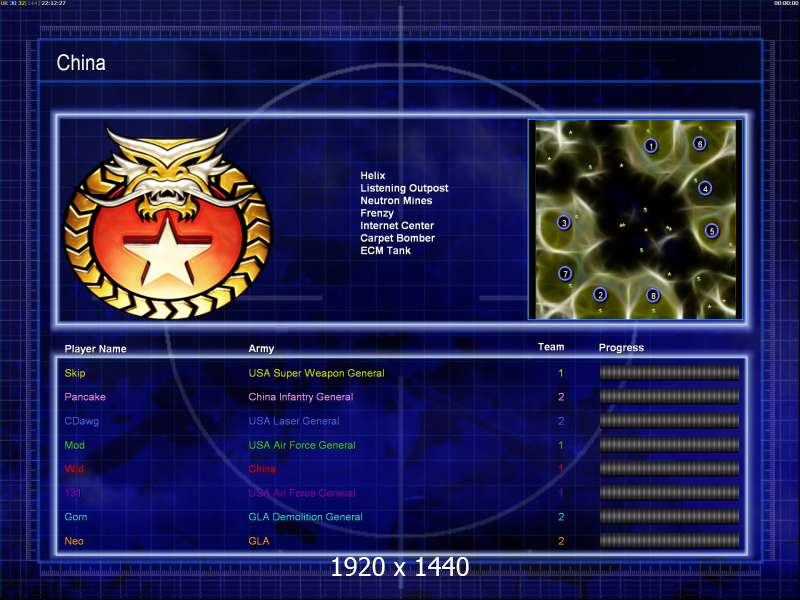This screenshot has width=800, height=600.
Task: Click Pancake's team number 2
Action: (x=561, y=397)
